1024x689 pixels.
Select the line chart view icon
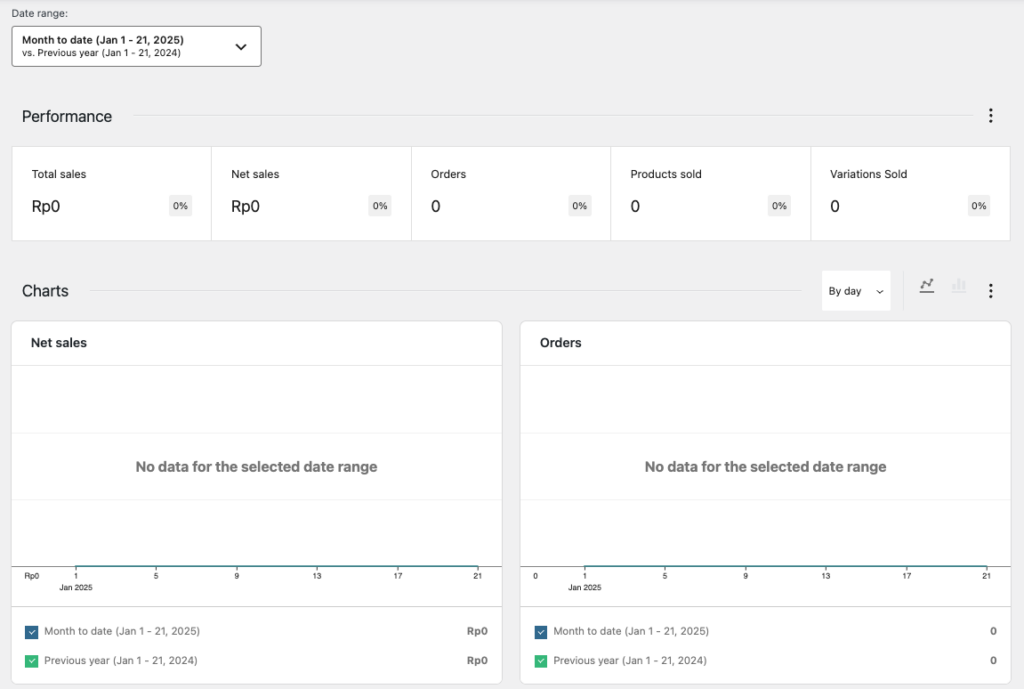click(926, 288)
